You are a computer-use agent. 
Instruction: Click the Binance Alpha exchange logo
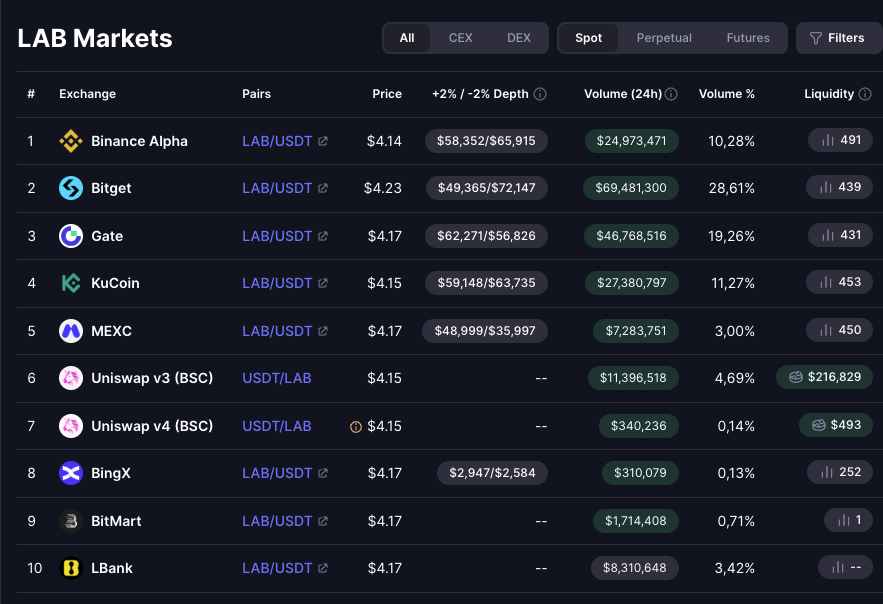(x=71, y=141)
